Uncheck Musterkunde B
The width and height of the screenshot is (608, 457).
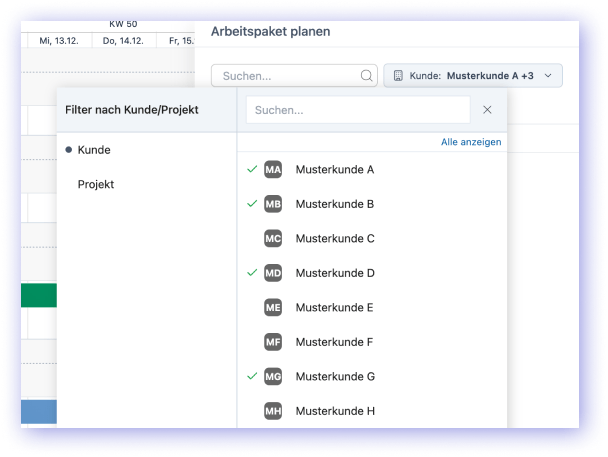pos(372,204)
